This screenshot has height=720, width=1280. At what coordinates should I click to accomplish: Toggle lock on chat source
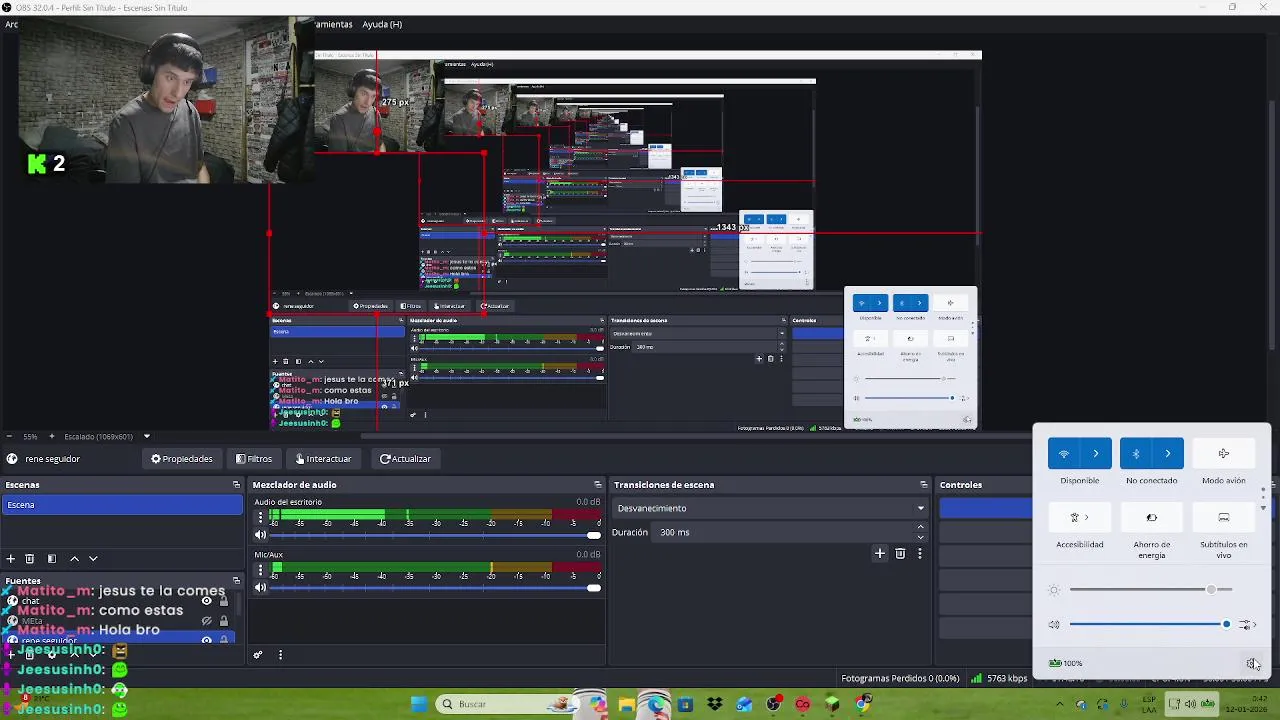click(224, 601)
